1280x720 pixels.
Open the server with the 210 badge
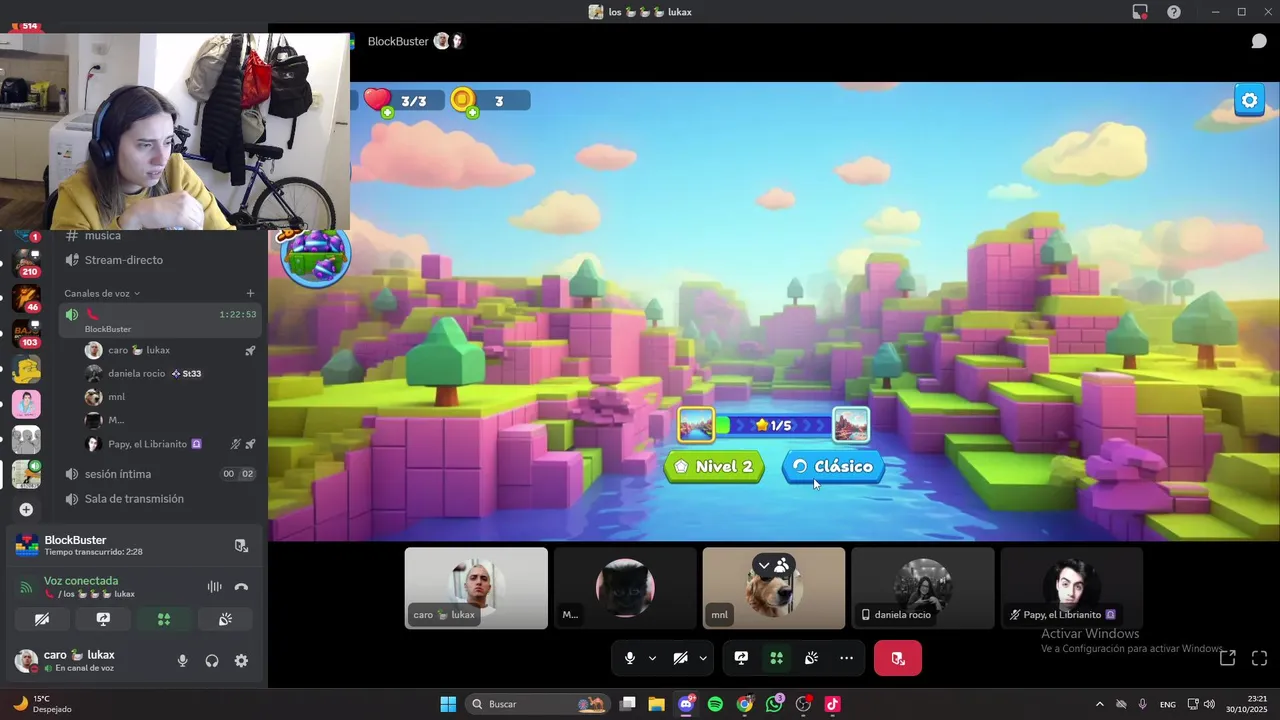click(x=26, y=264)
